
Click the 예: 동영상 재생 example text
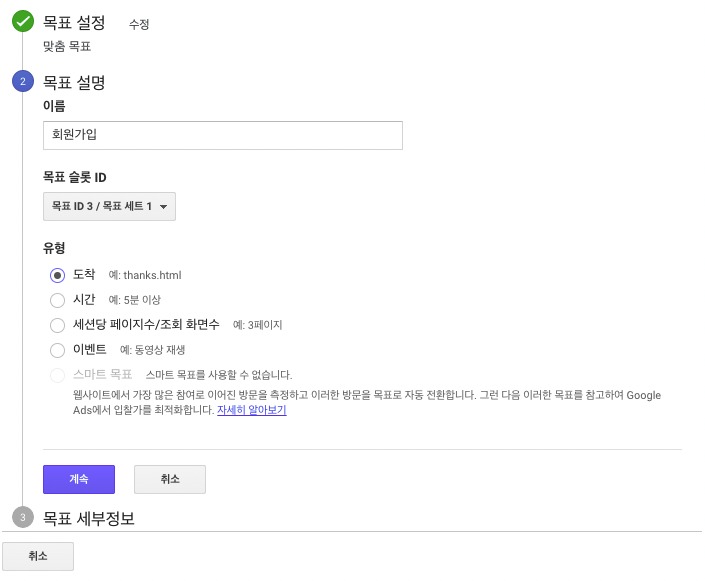[x=152, y=350]
